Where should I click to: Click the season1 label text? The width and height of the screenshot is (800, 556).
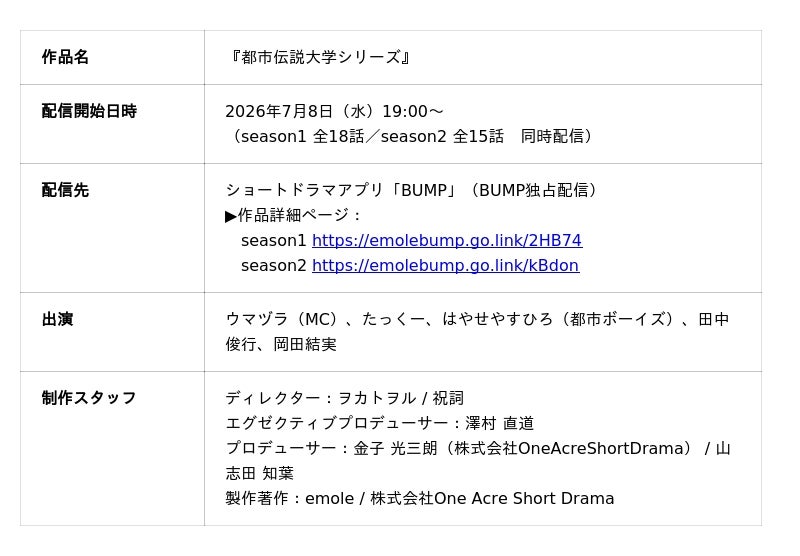[273, 240]
